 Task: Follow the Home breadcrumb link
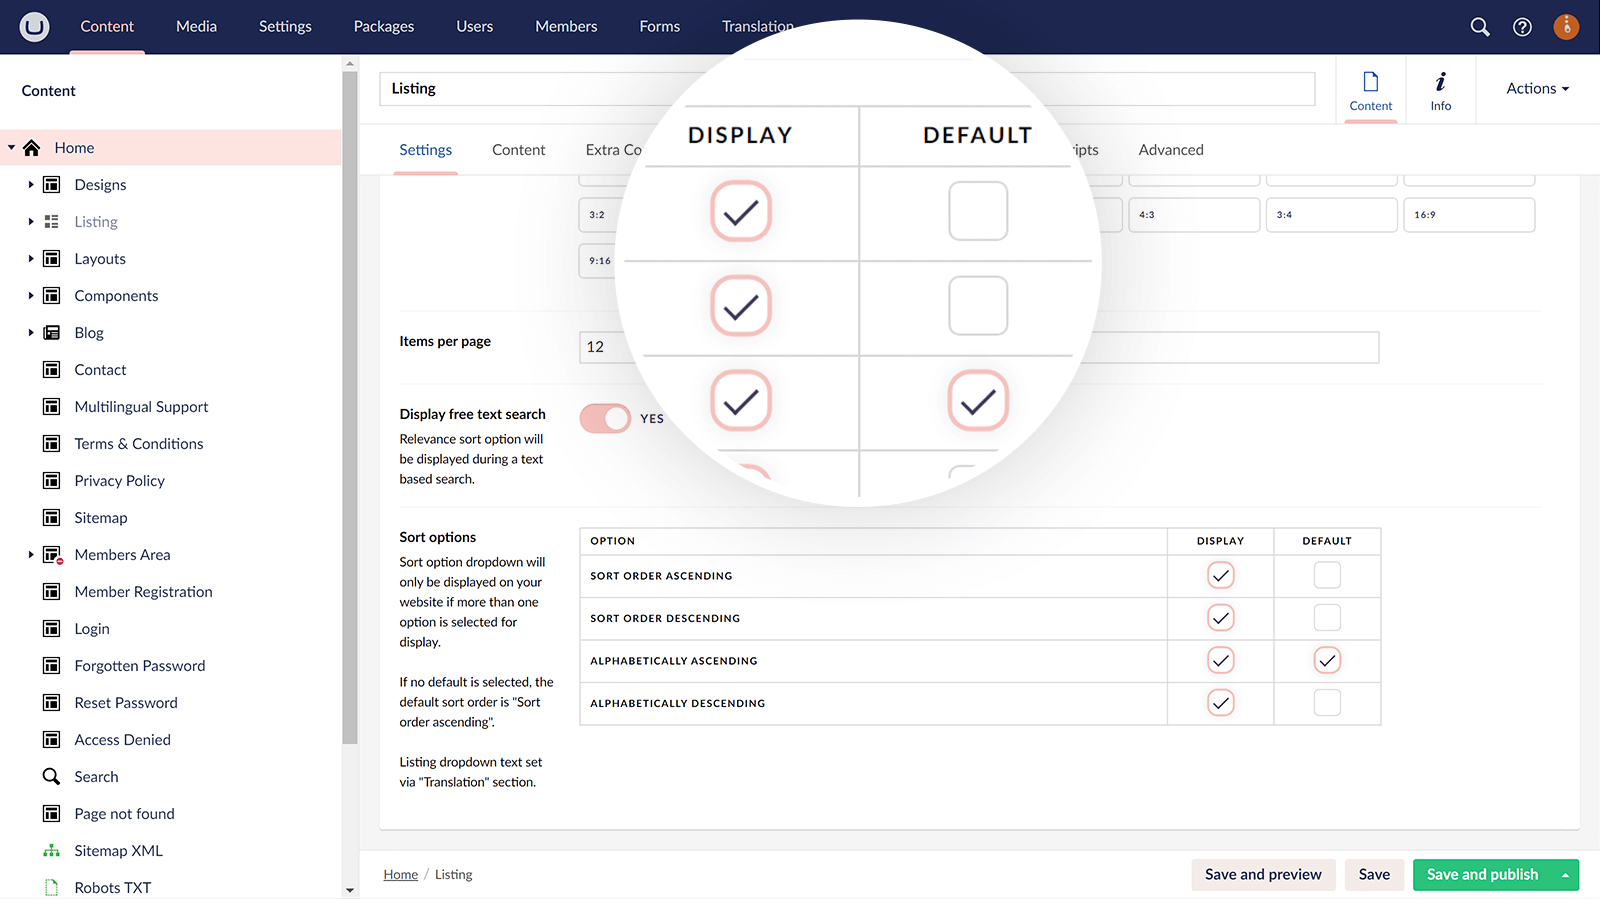tap(401, 875)
